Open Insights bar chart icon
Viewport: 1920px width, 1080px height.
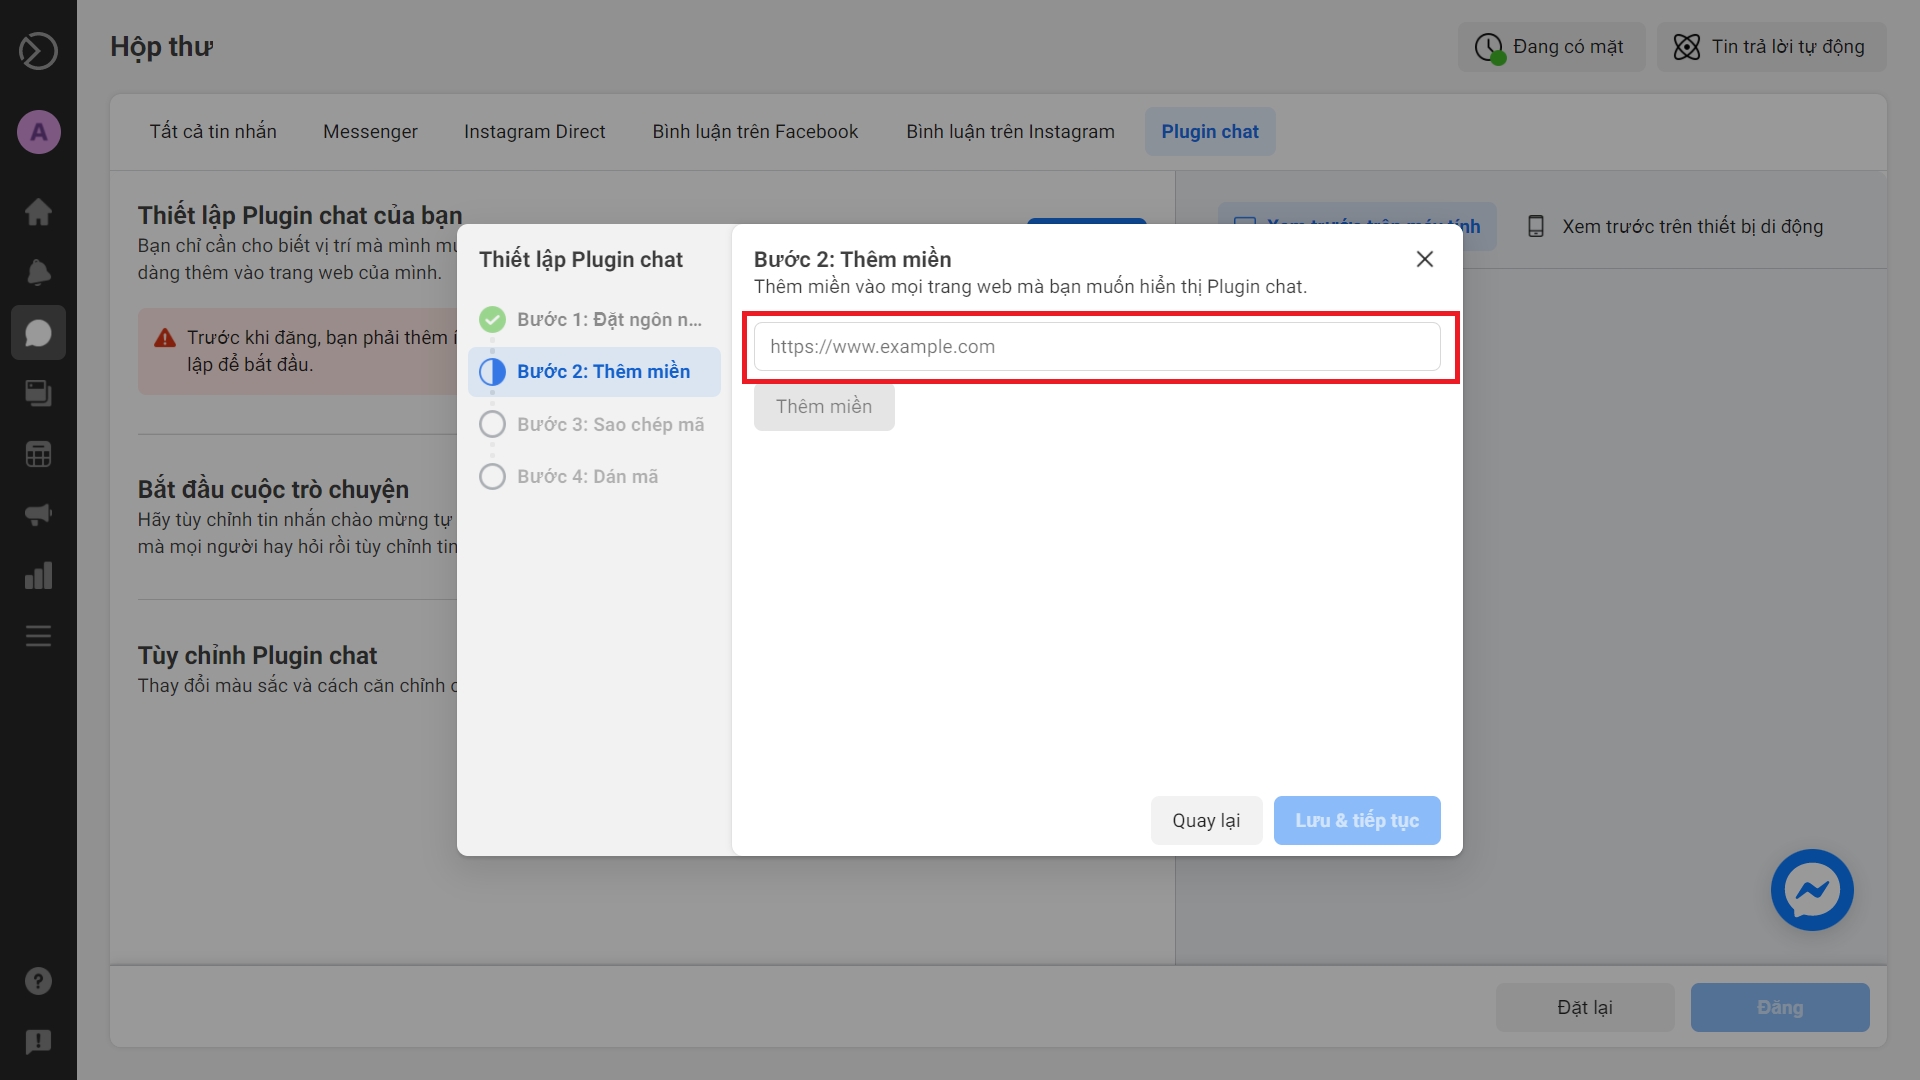click(38, 576)
